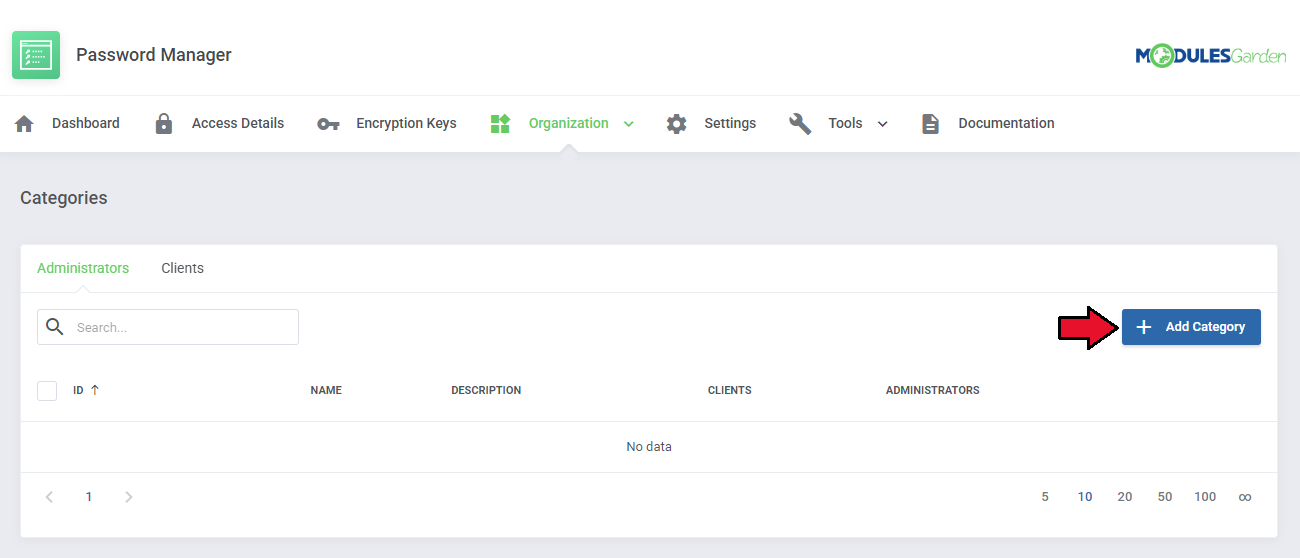Open Encryption Keys menu item
This screenshot has width=1300, height=558.
pyautogui.click(x=406, y=123)
